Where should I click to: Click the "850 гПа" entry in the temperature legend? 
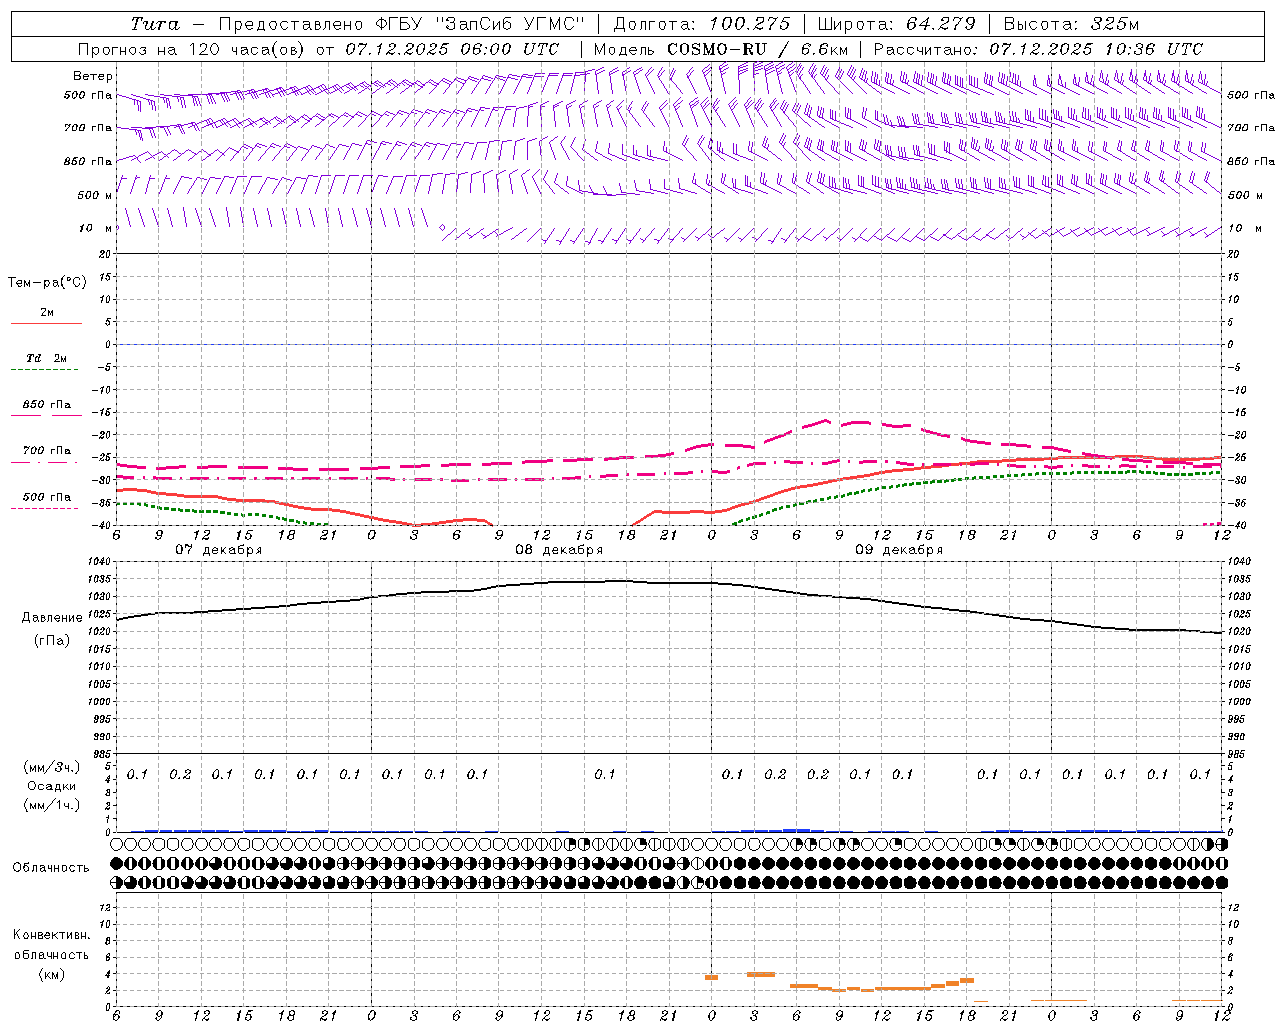pos(46,404)
